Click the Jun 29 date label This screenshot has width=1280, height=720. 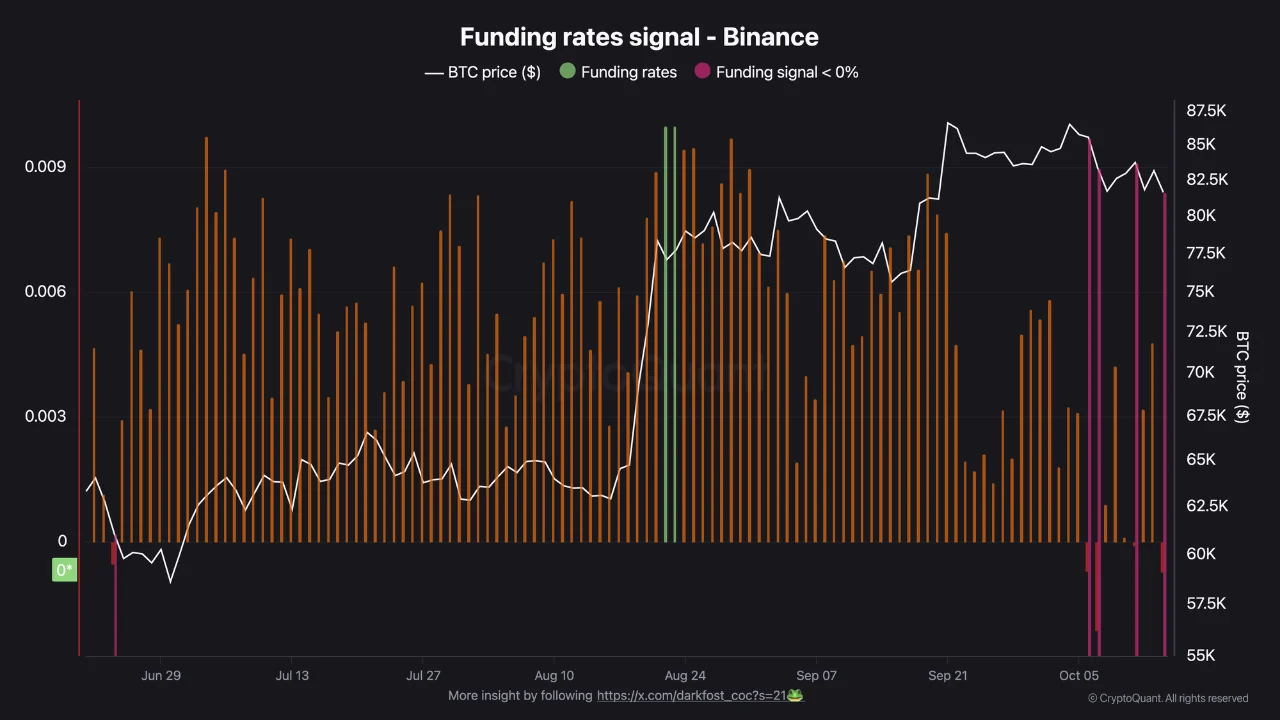pos(161,676)
